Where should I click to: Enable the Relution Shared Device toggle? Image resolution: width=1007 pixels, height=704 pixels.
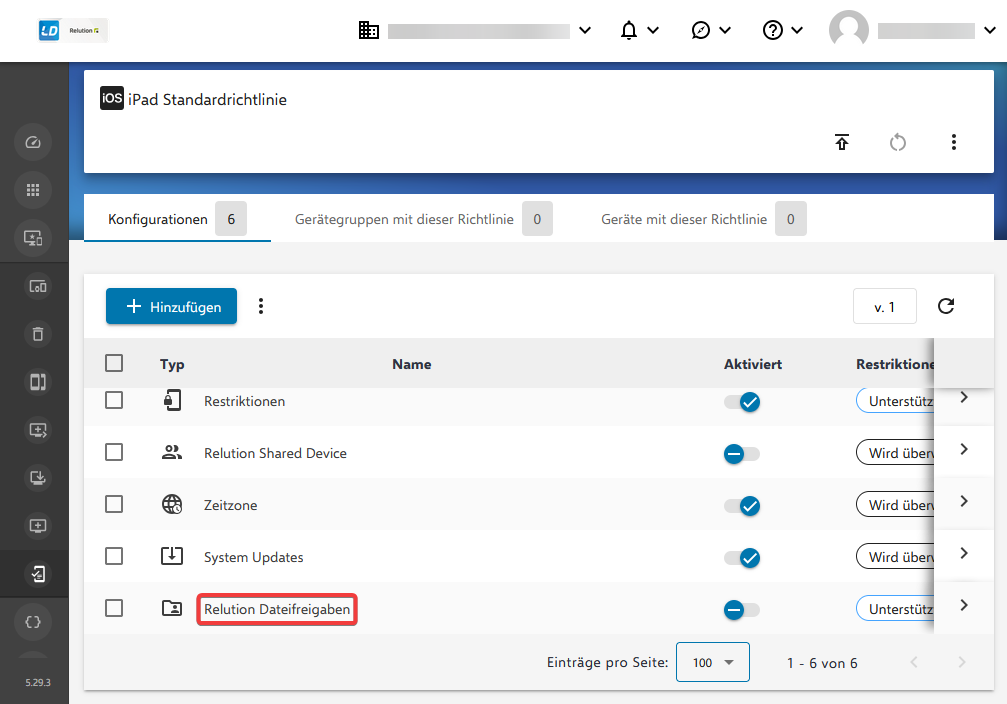point(742,454)
